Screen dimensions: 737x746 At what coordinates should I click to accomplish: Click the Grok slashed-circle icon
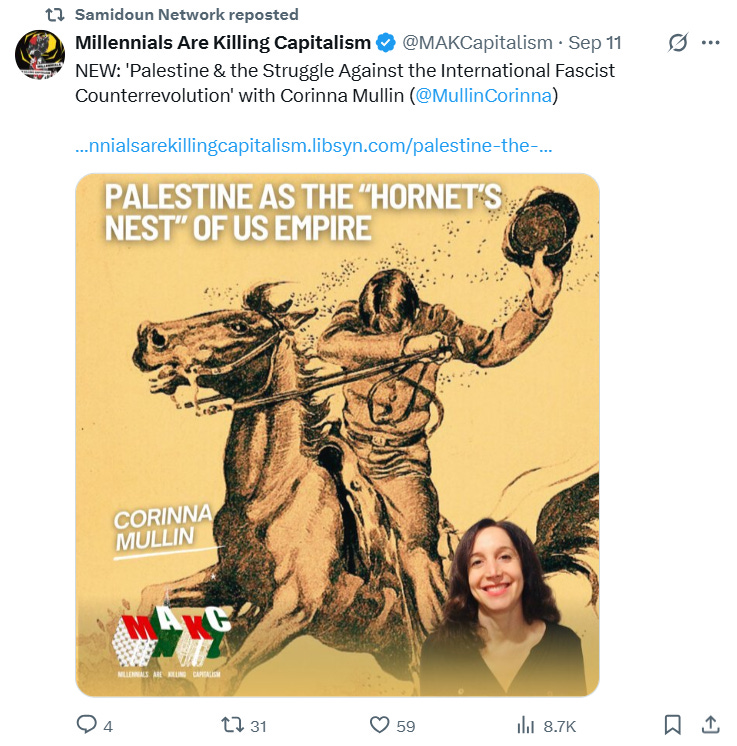[678, 43]
